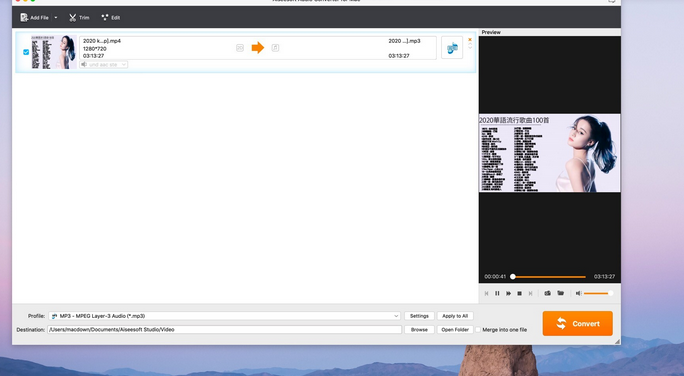Start conversion with the Convert button
This screenshot has width=684, height=376.
[x=578, y=323]
